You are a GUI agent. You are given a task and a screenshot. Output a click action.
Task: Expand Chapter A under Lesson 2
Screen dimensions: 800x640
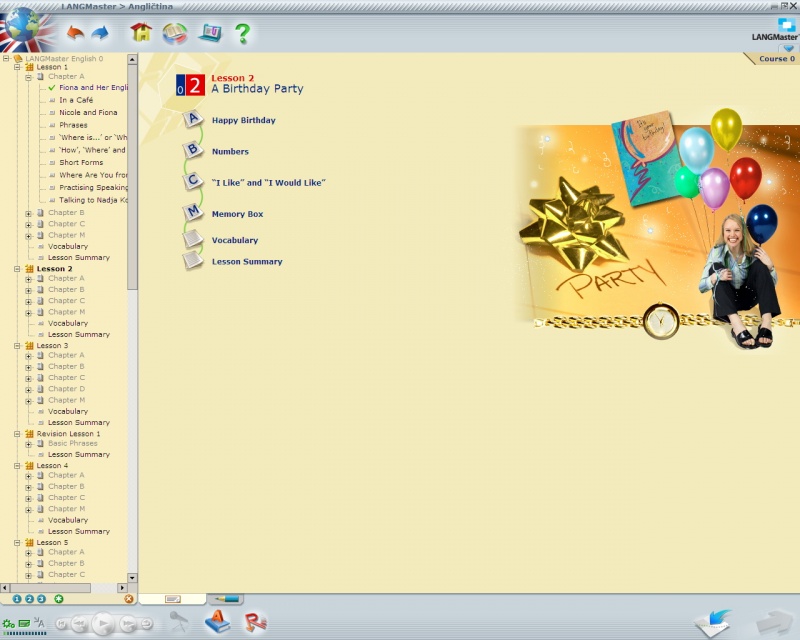point(29,279)
